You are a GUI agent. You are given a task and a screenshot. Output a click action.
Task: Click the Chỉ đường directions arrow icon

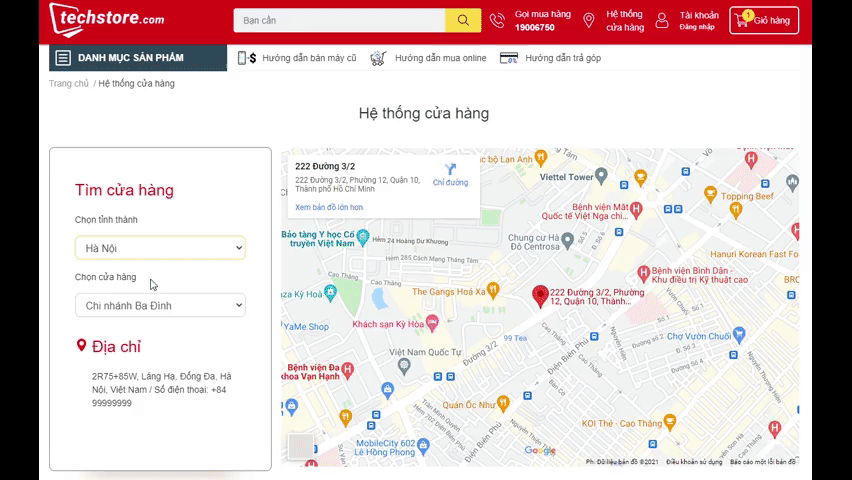tap(450, 169)
